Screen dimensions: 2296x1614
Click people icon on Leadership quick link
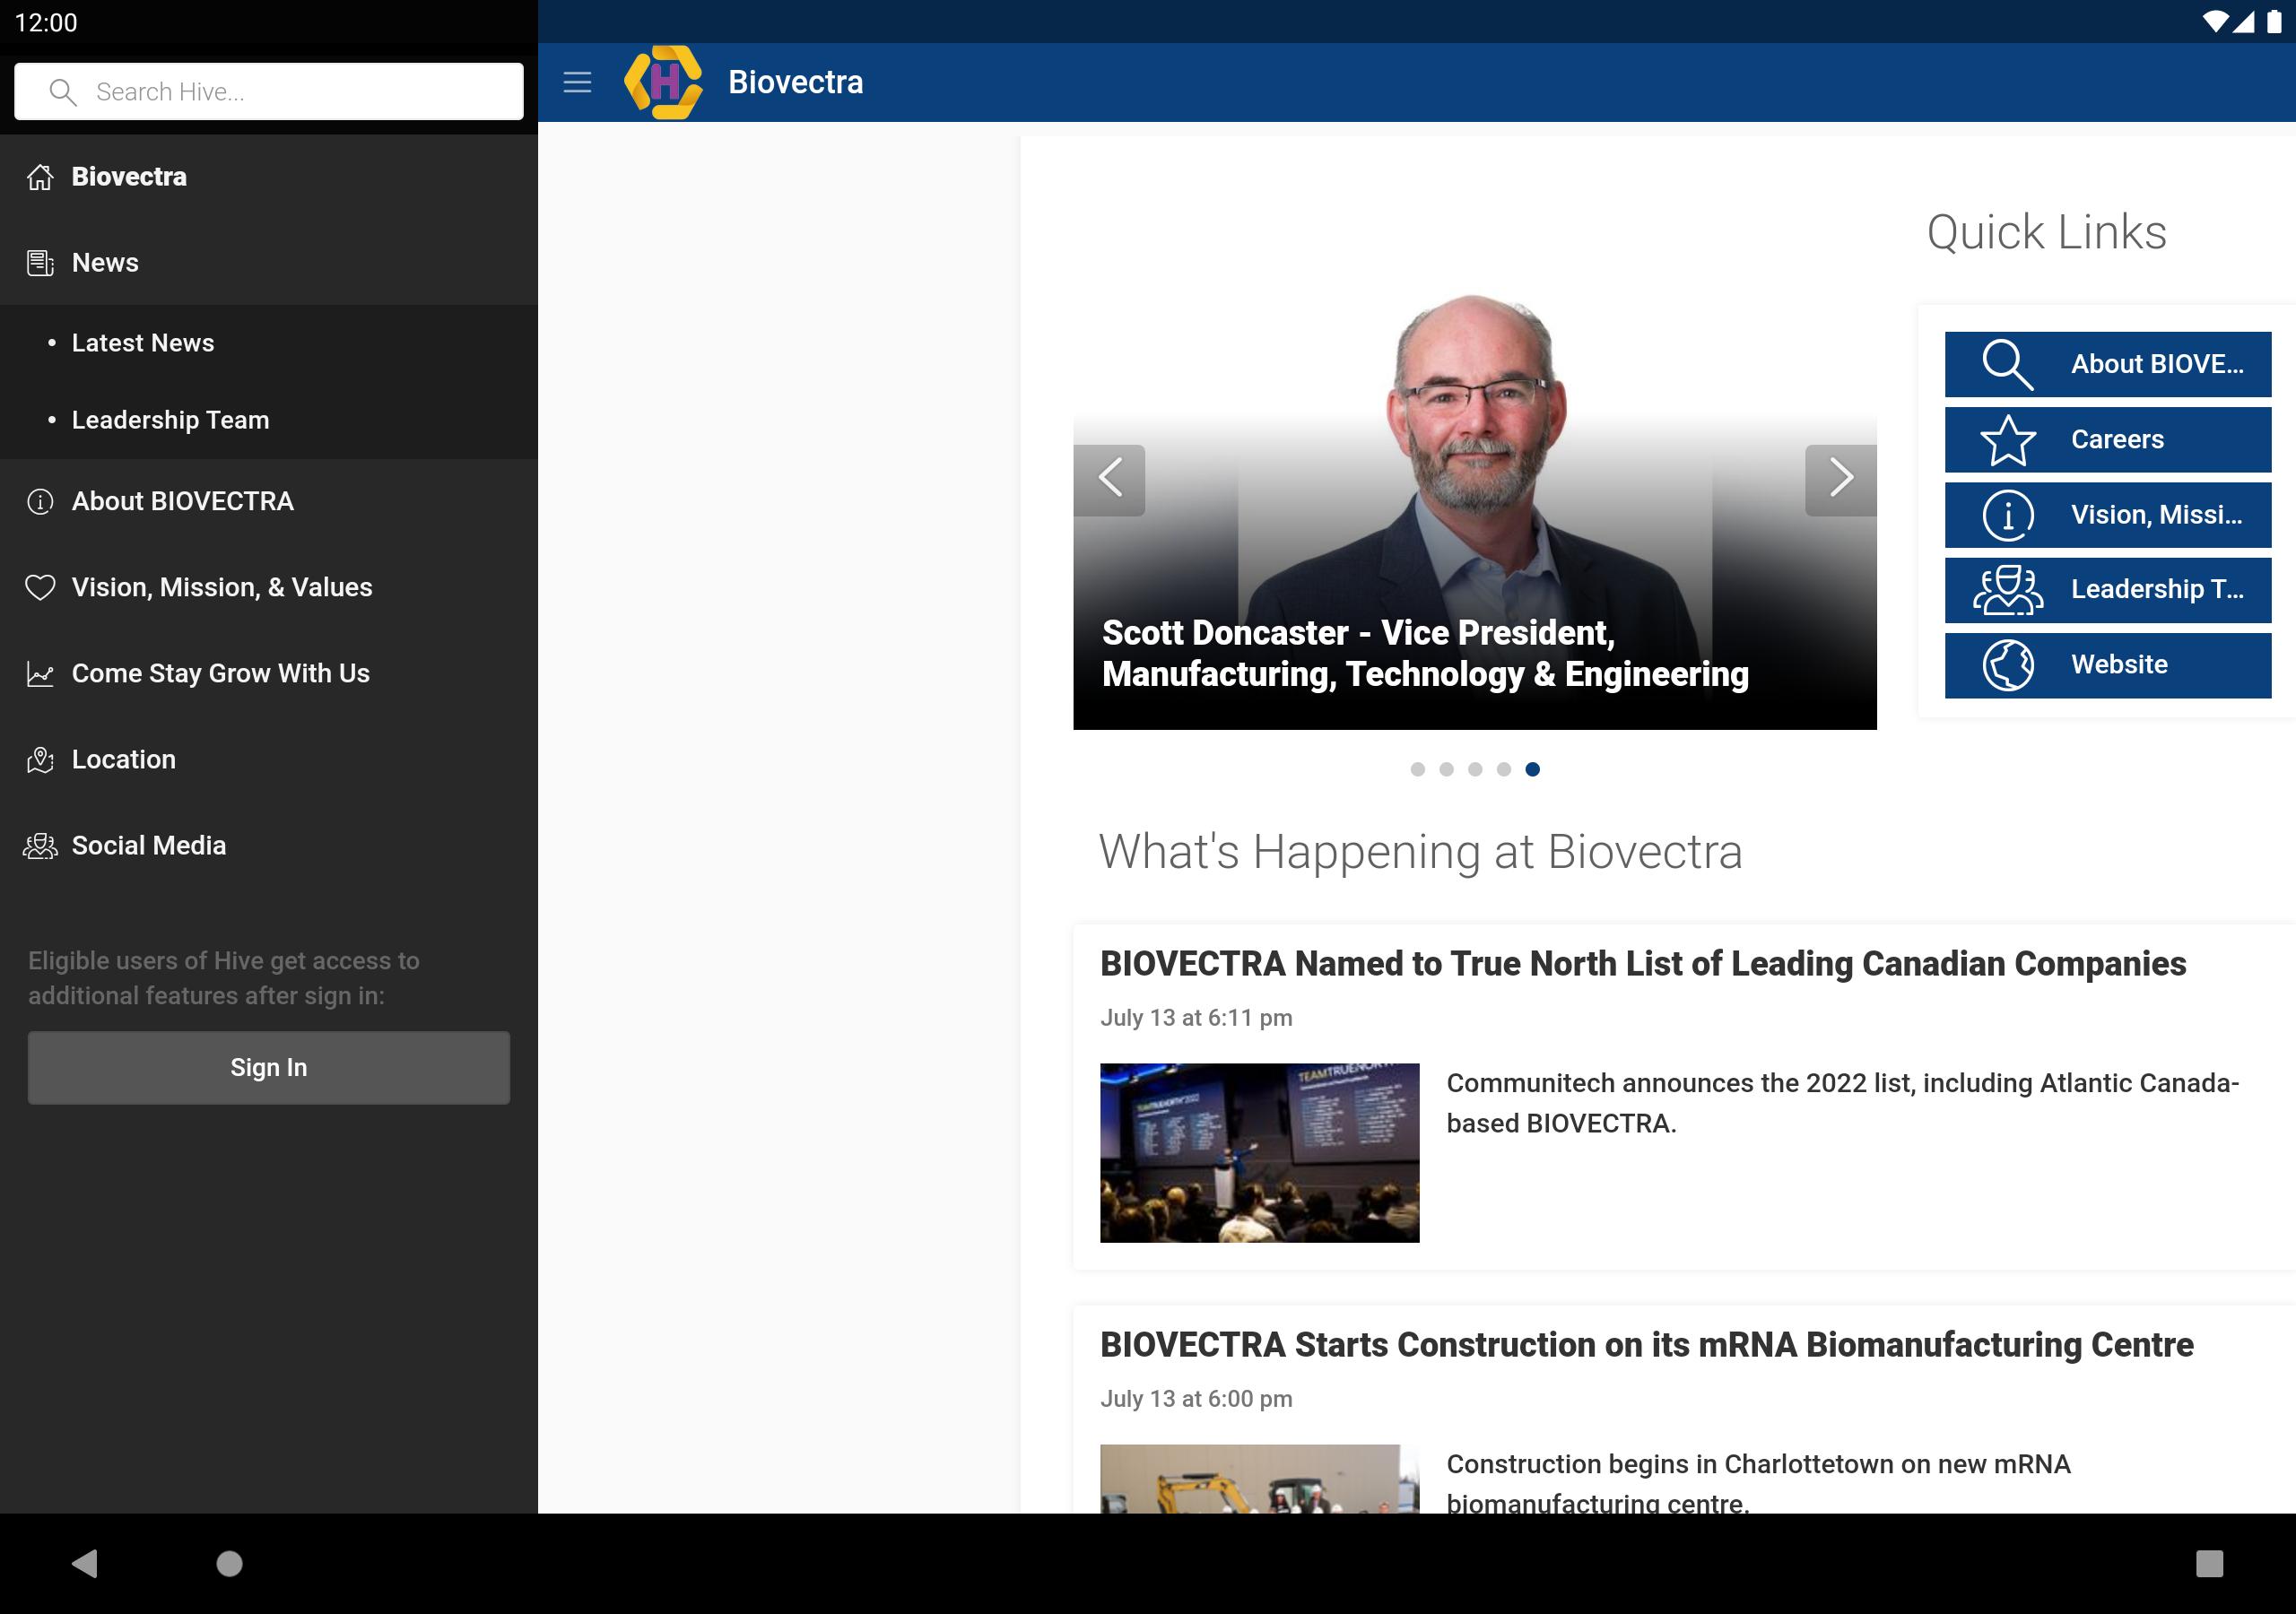(x=2008, y=590)
